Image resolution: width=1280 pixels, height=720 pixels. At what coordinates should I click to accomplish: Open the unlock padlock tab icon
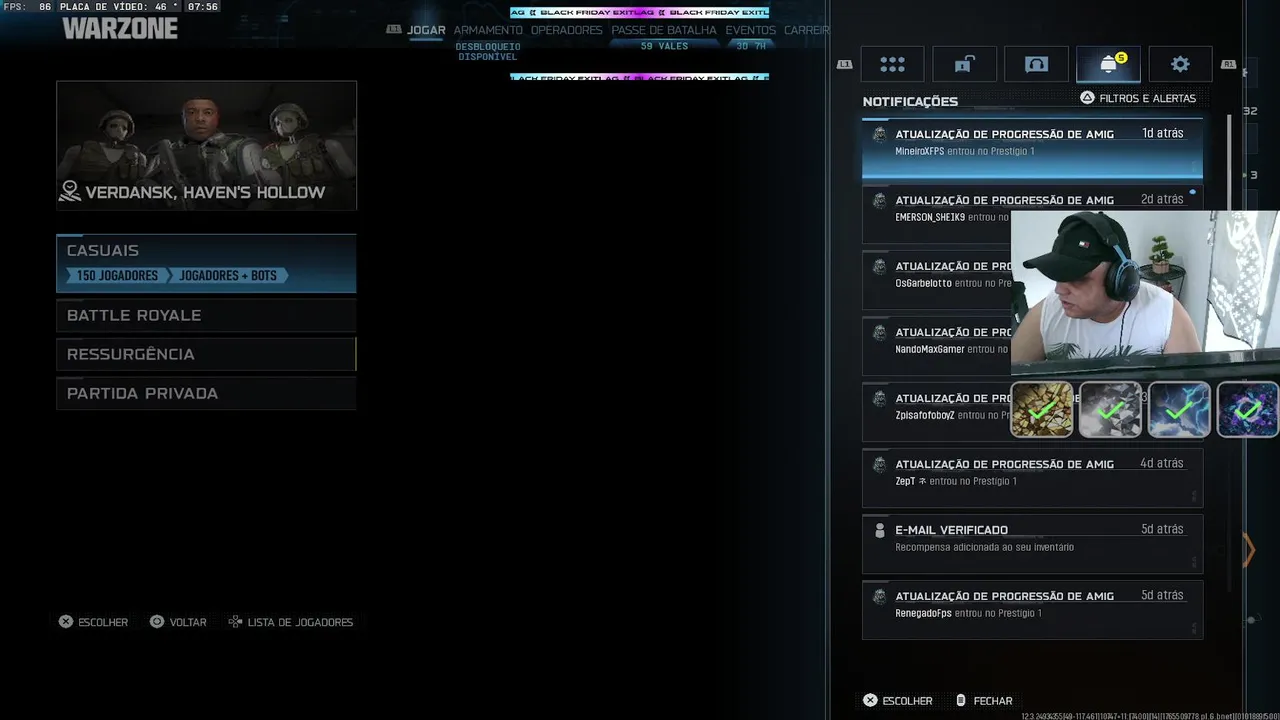(x=964, y=64)
